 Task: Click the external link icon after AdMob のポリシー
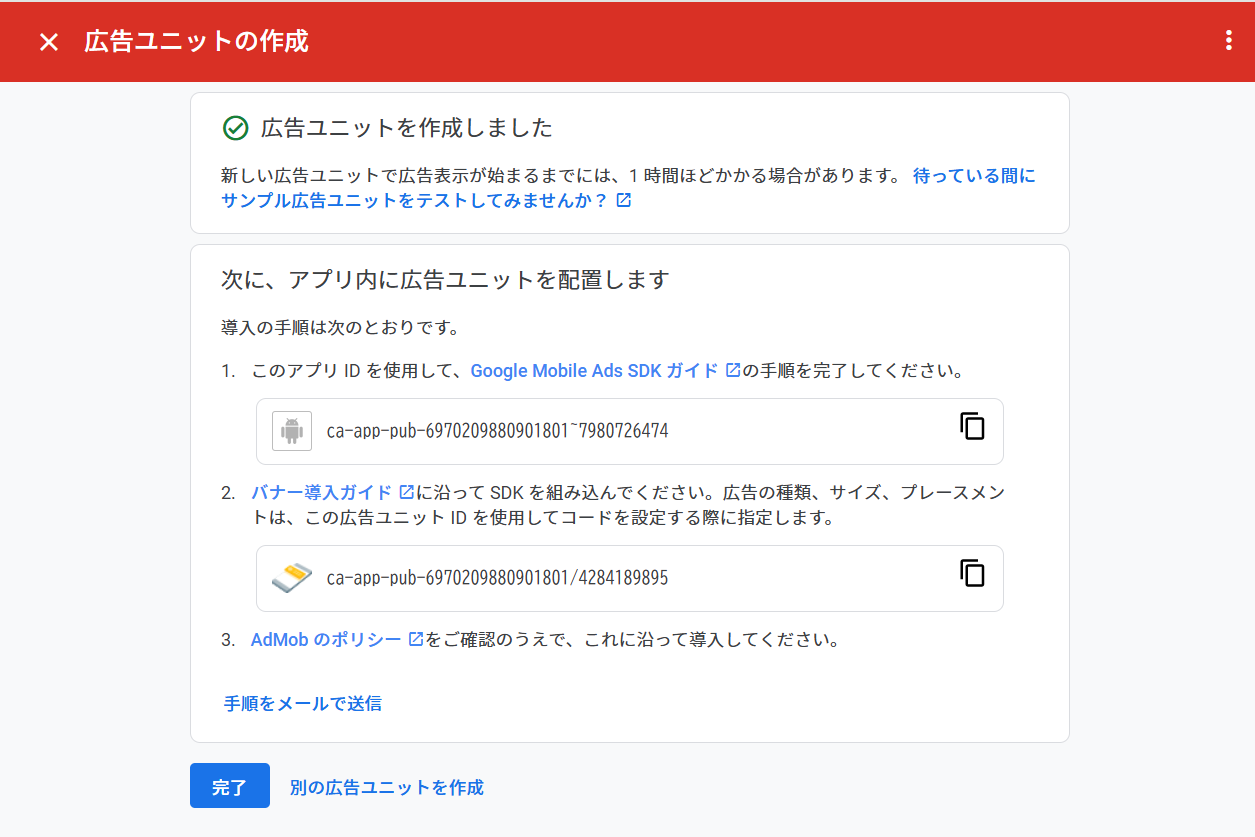pos(417,639)
